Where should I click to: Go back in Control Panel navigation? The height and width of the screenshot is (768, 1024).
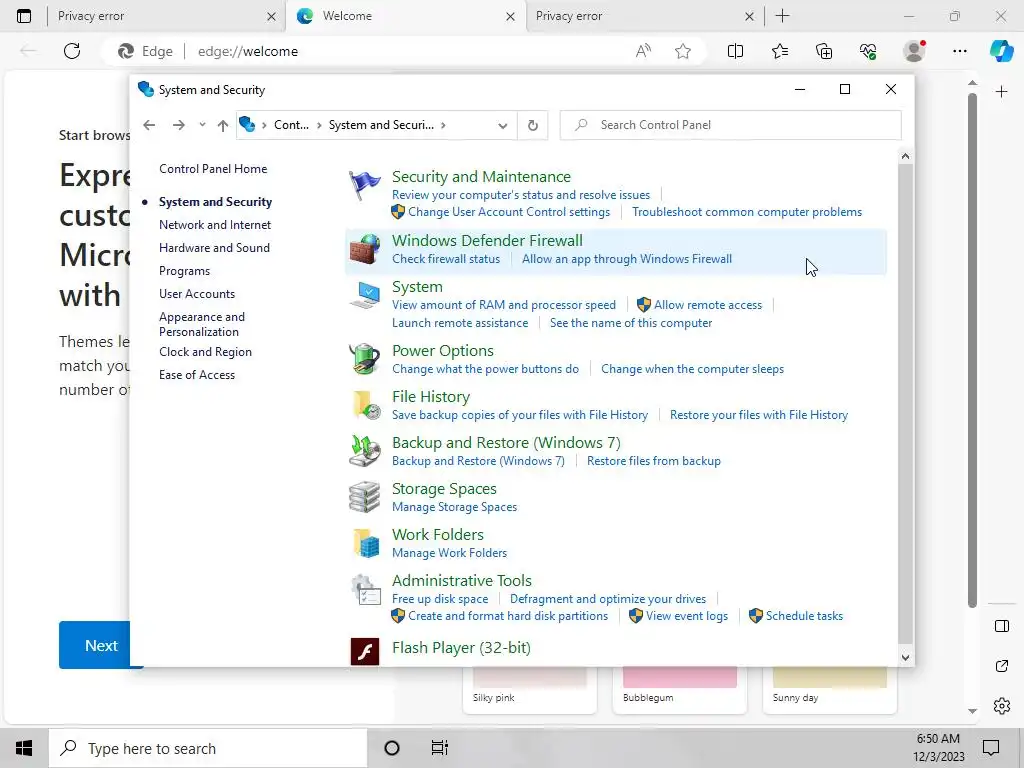(149, 125)
